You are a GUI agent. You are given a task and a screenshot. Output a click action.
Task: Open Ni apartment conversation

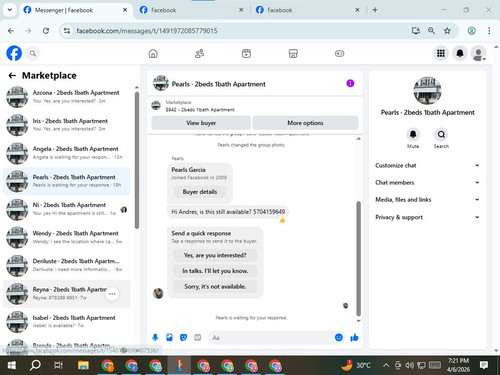(x=67, y=209)
